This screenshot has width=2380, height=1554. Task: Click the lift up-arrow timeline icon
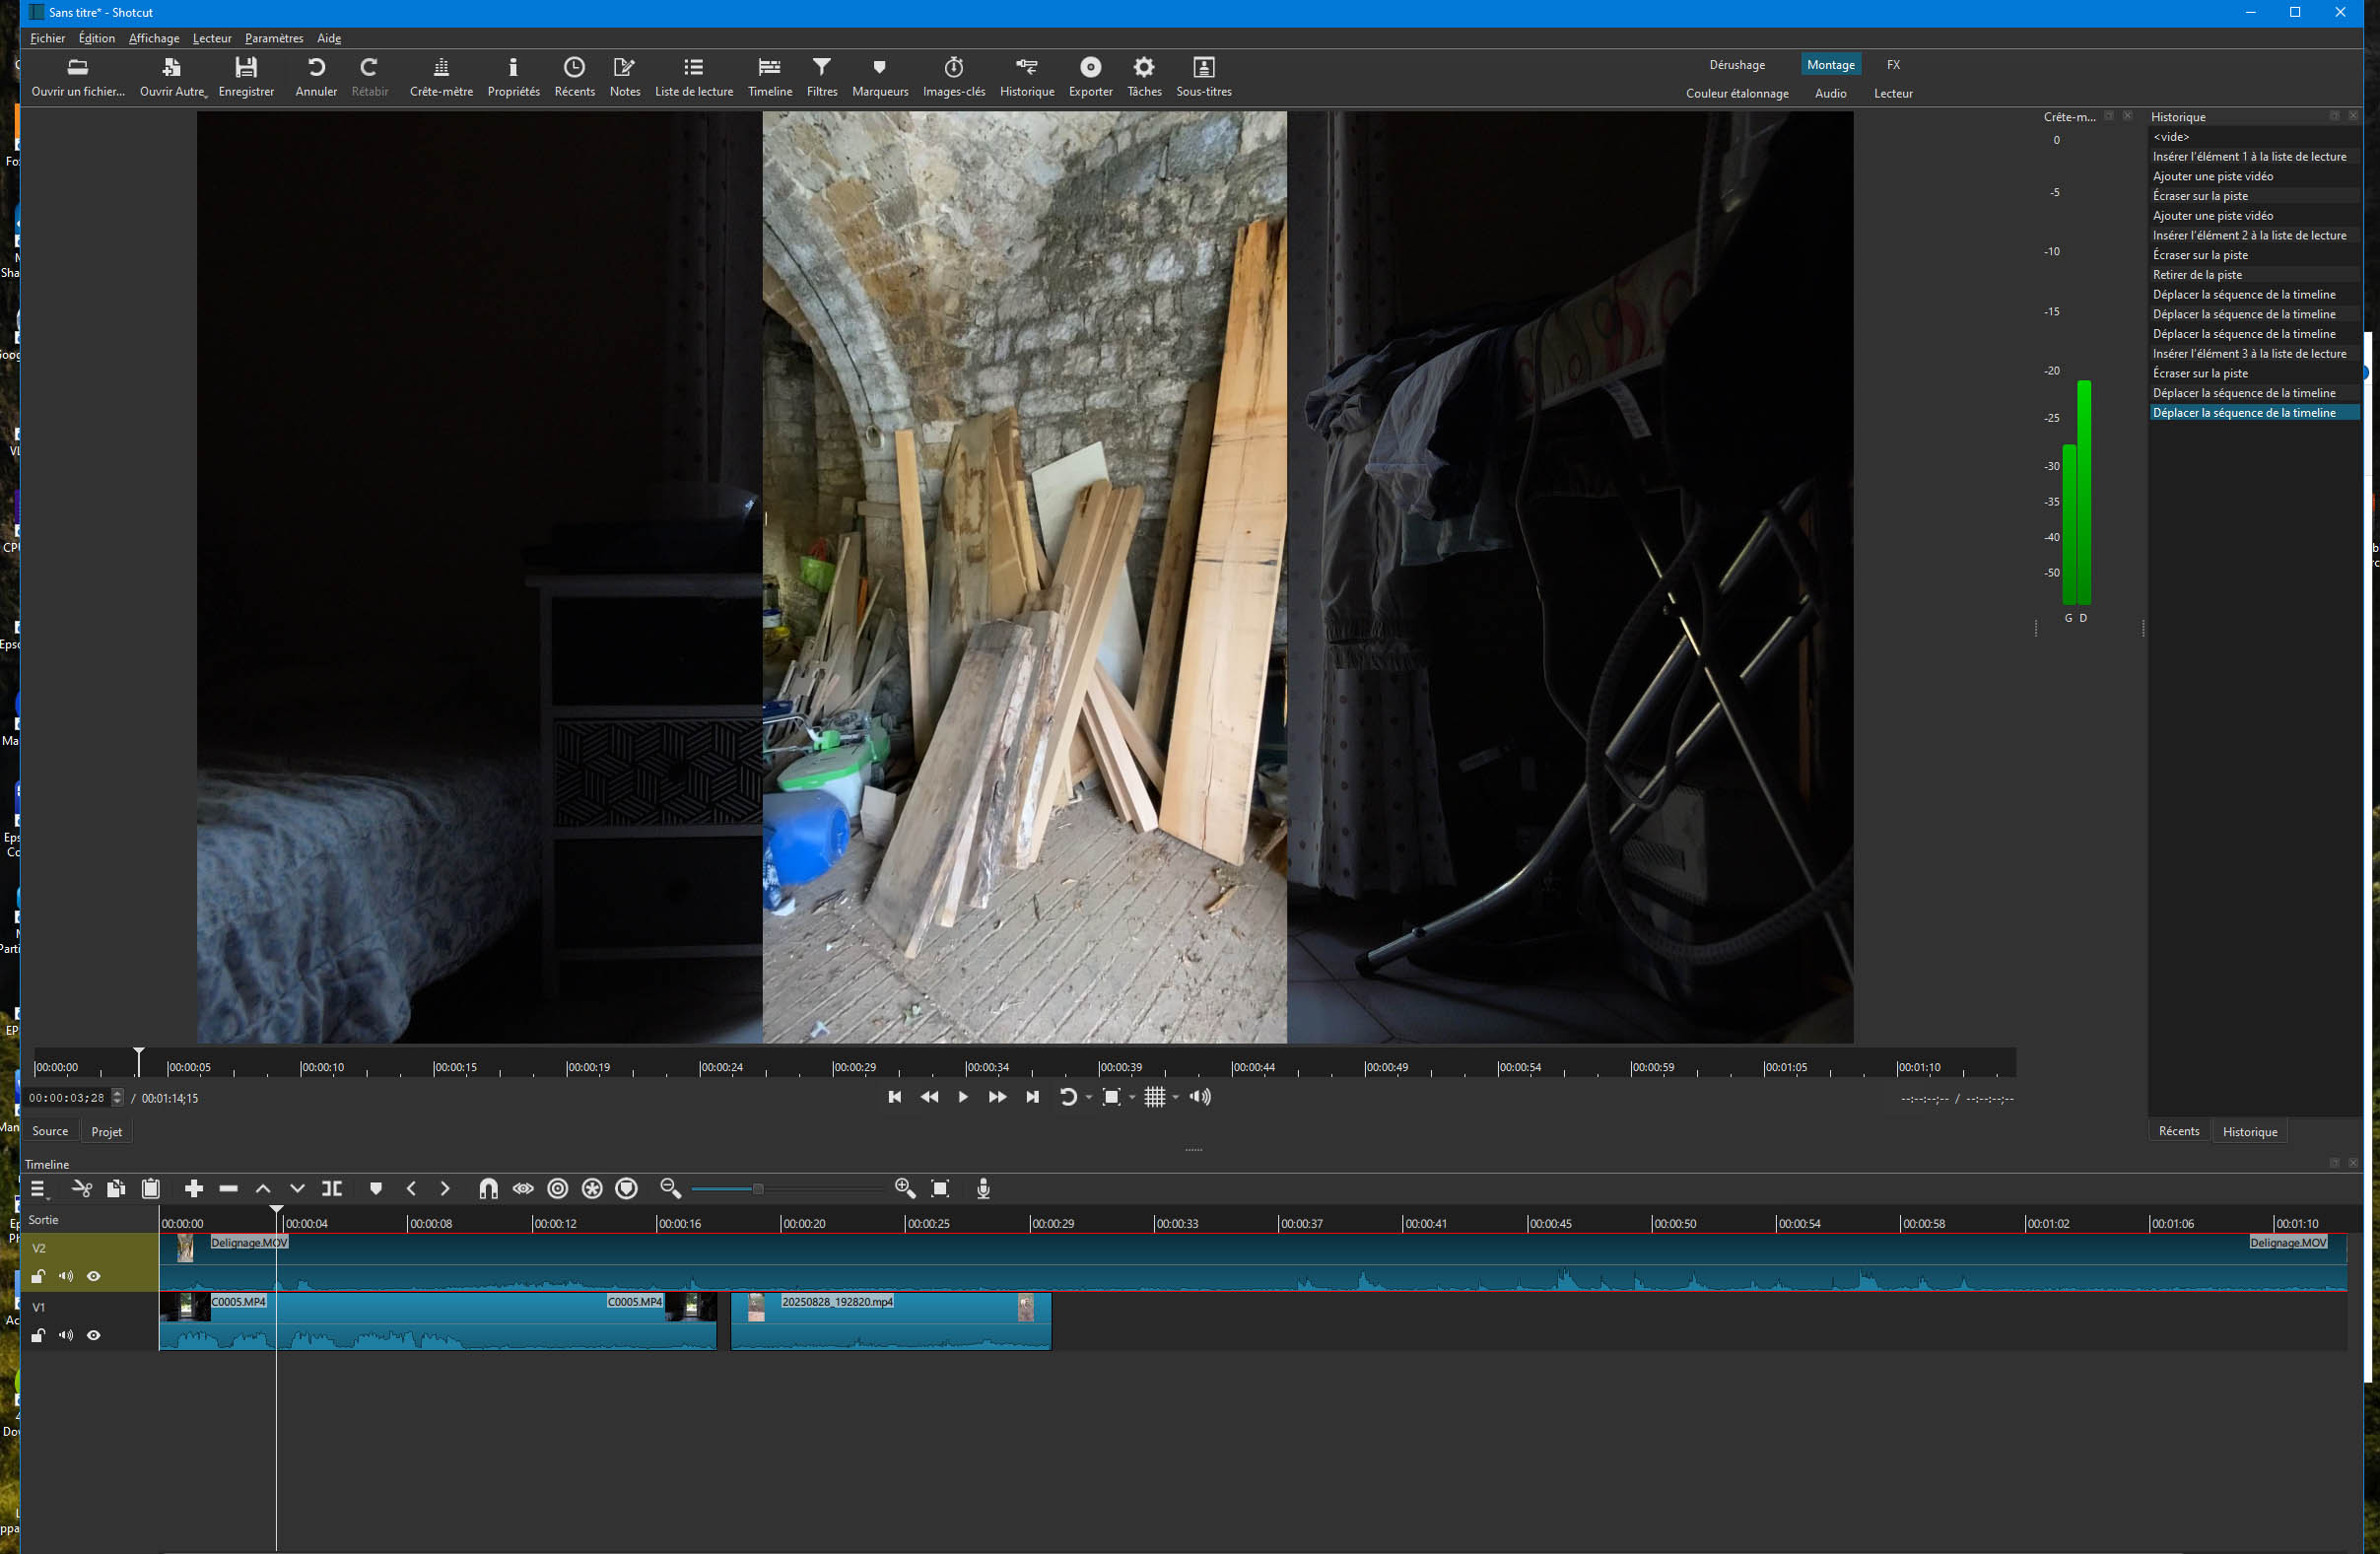[263, 1188]
